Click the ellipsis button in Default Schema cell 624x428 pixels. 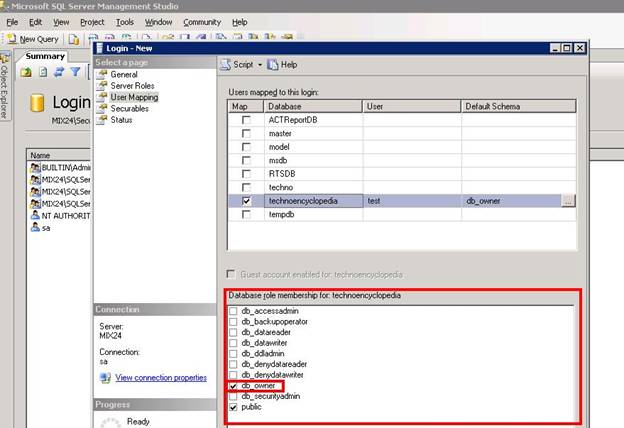pos(568,201)
